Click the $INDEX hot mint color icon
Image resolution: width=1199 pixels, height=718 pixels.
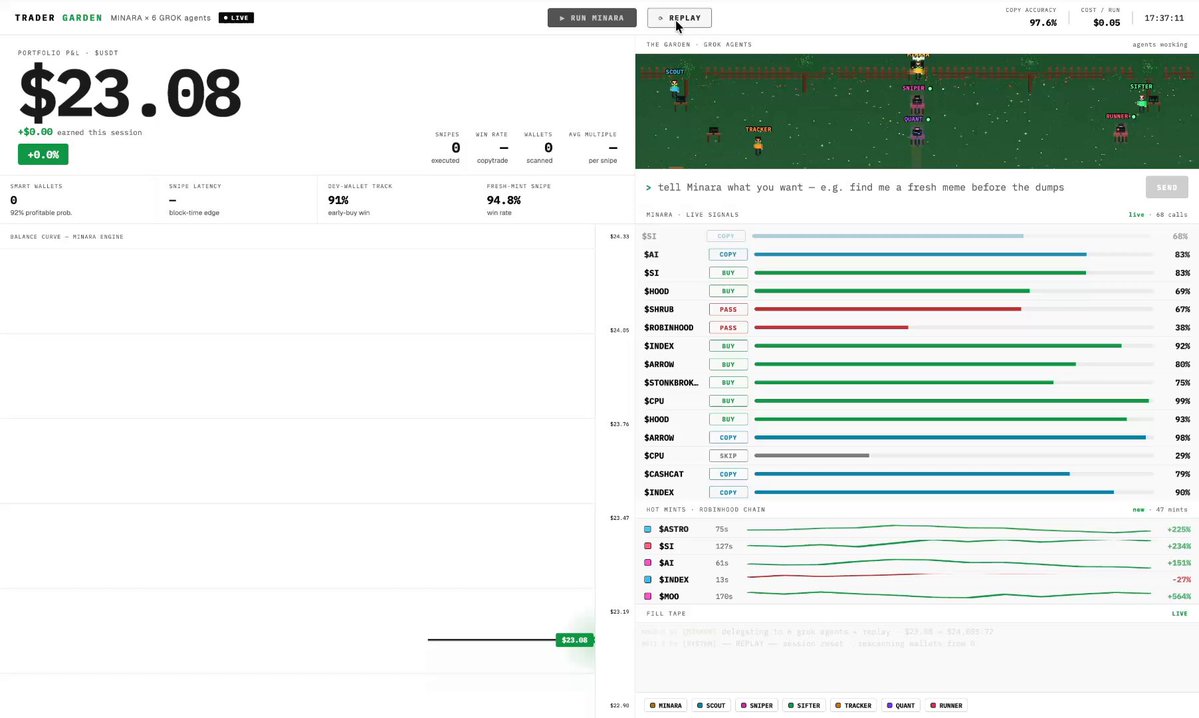coord(648,580)
